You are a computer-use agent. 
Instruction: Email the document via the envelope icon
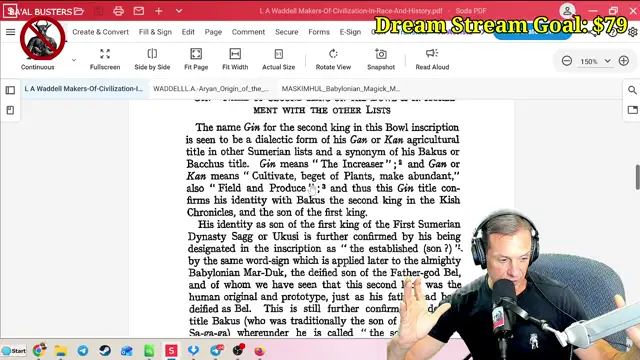point(139,11)
